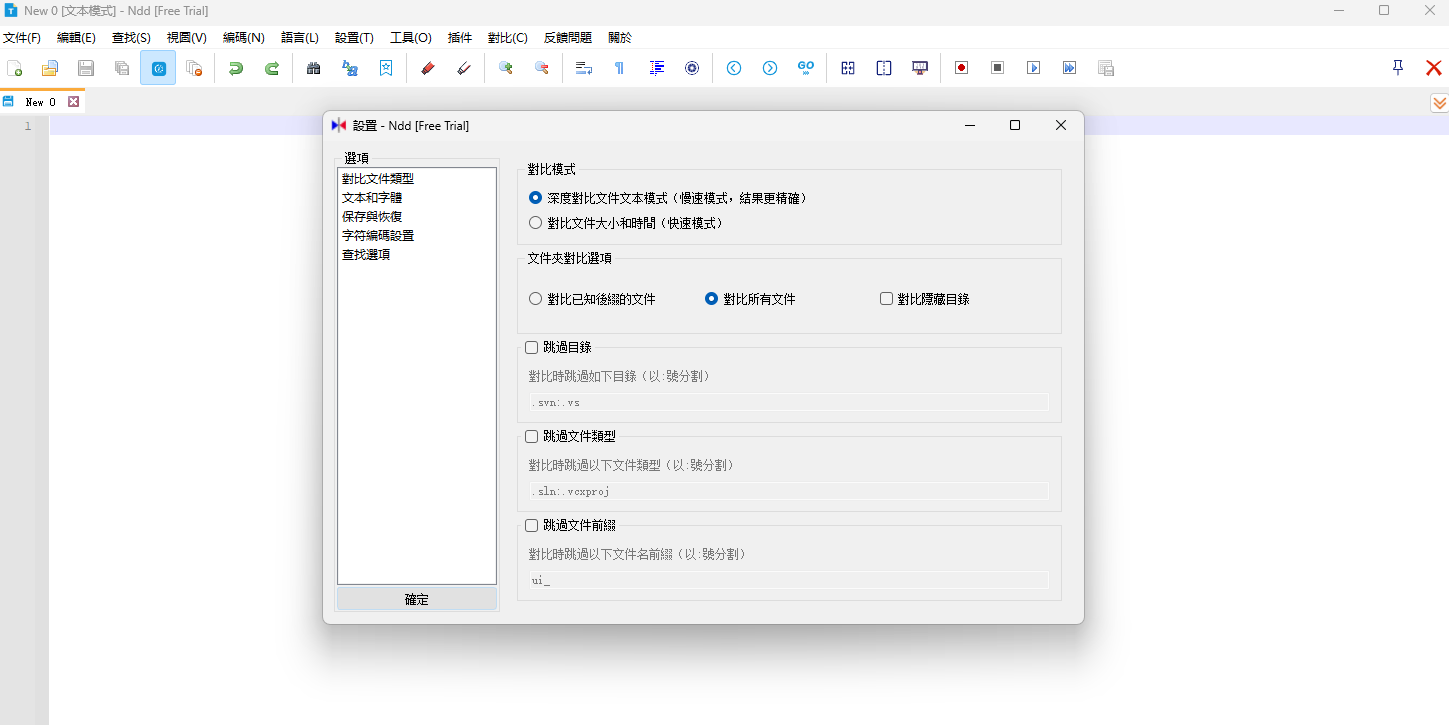The height and width of the screenshot is (725, 1449).
Task: Click the GO to line icon
Action: click(x=806, y=68)
